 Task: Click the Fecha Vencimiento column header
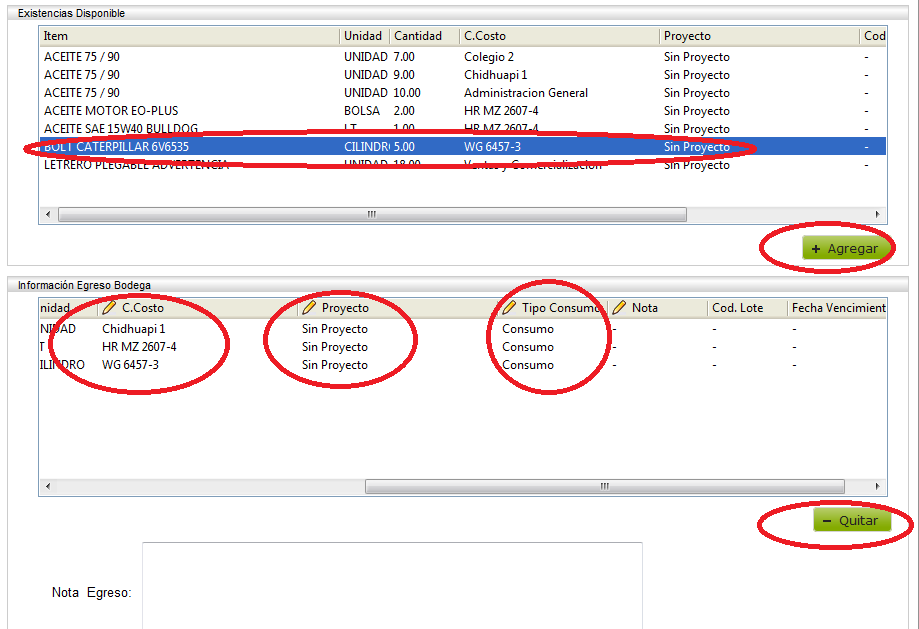pyautogui.click(x=837, y=308)
